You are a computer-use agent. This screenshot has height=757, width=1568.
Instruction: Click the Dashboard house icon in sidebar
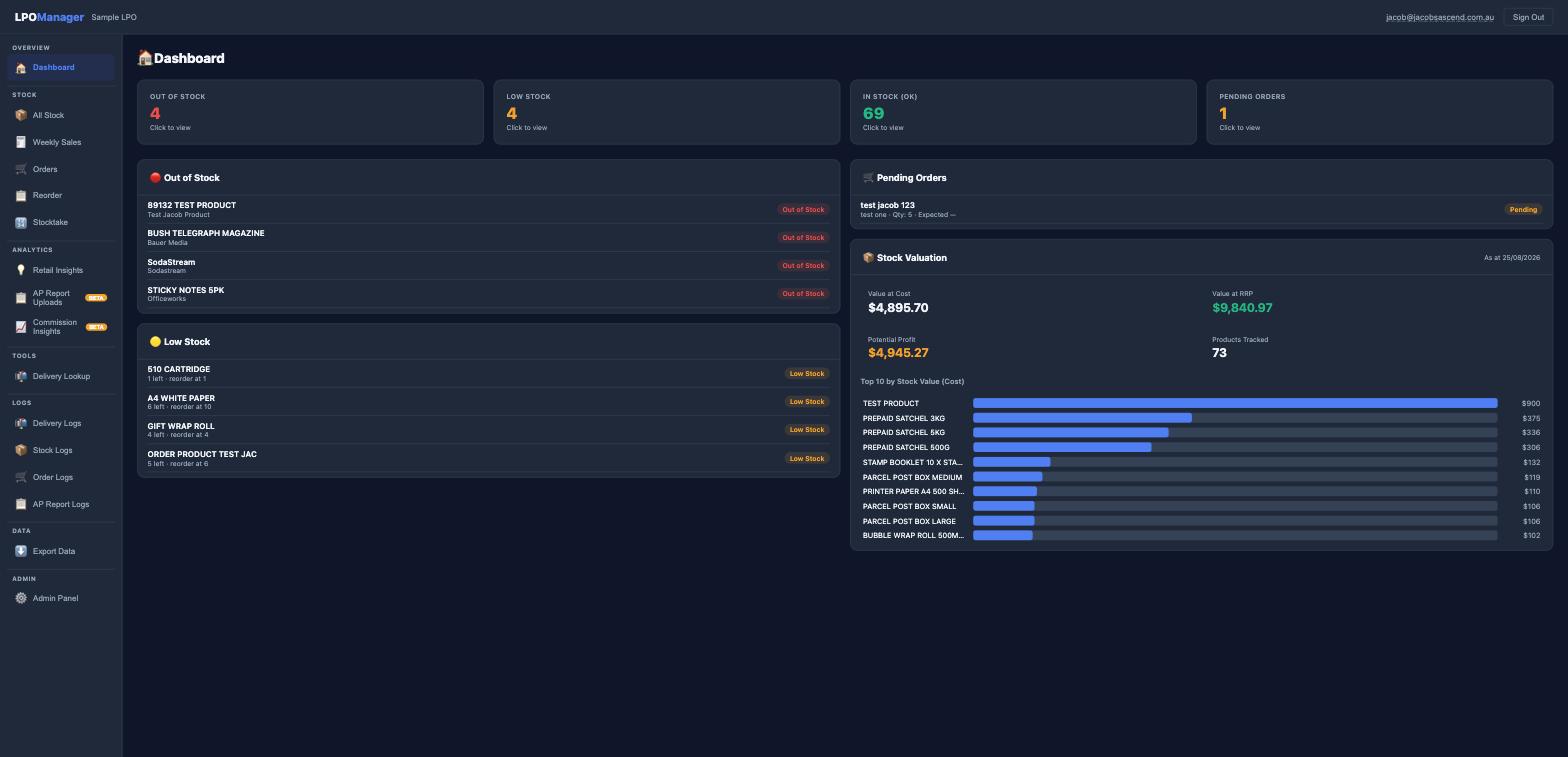(21, 68)
